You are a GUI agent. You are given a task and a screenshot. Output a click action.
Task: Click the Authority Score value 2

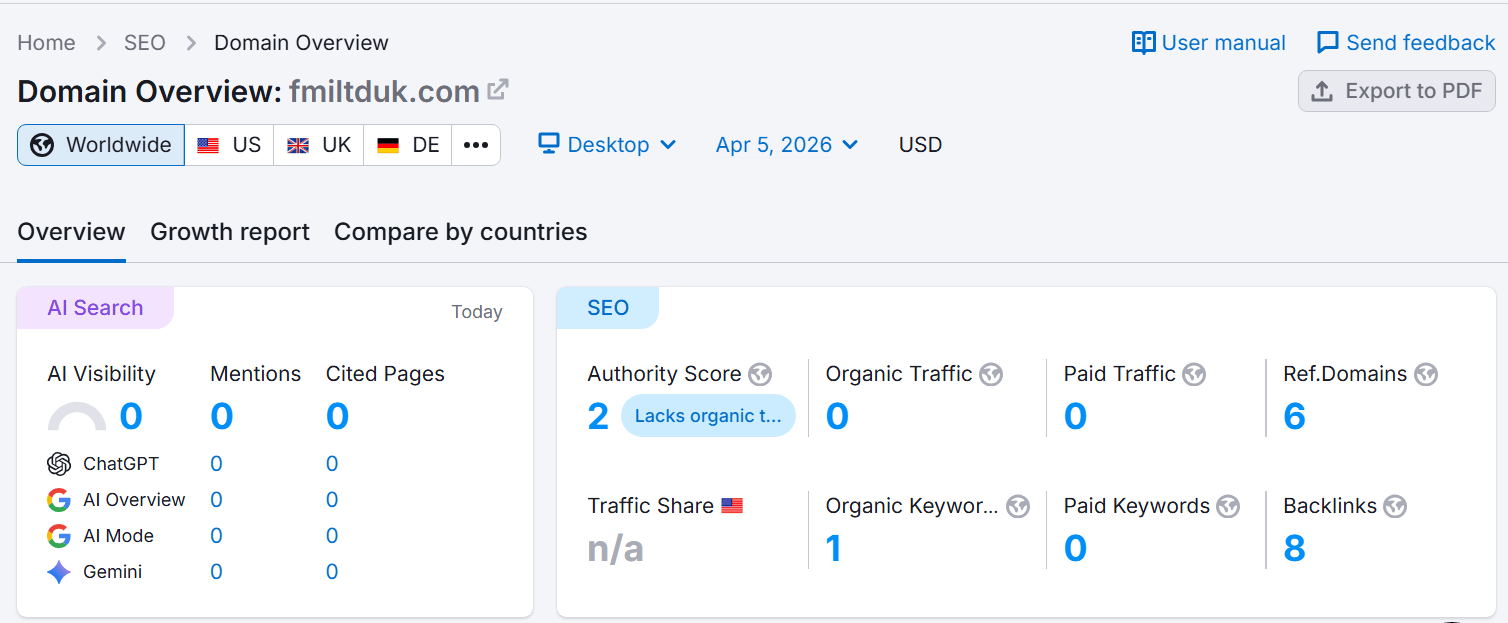(x=598, y=416)
